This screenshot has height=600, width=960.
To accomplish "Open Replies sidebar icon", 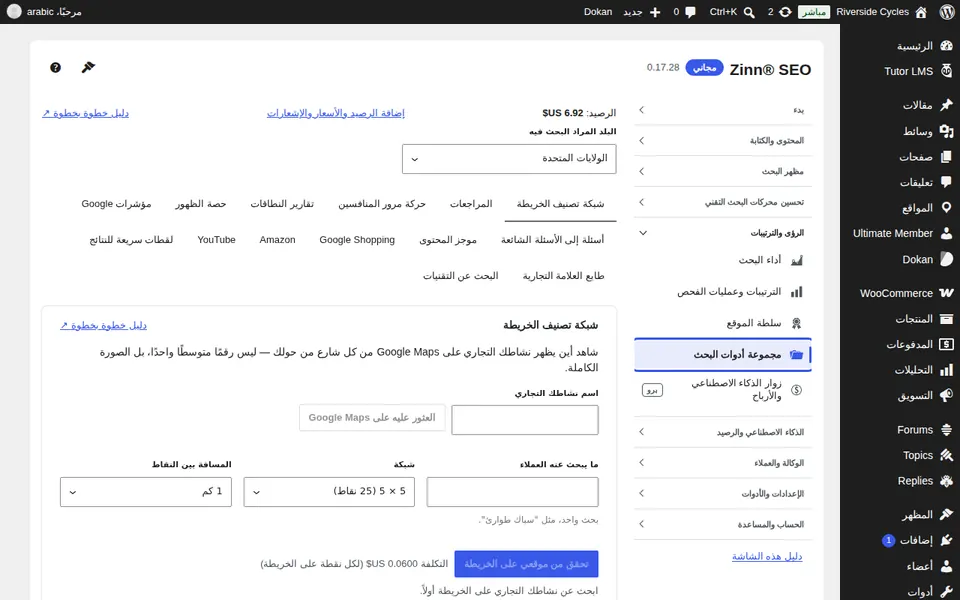I will pos(947,481).
